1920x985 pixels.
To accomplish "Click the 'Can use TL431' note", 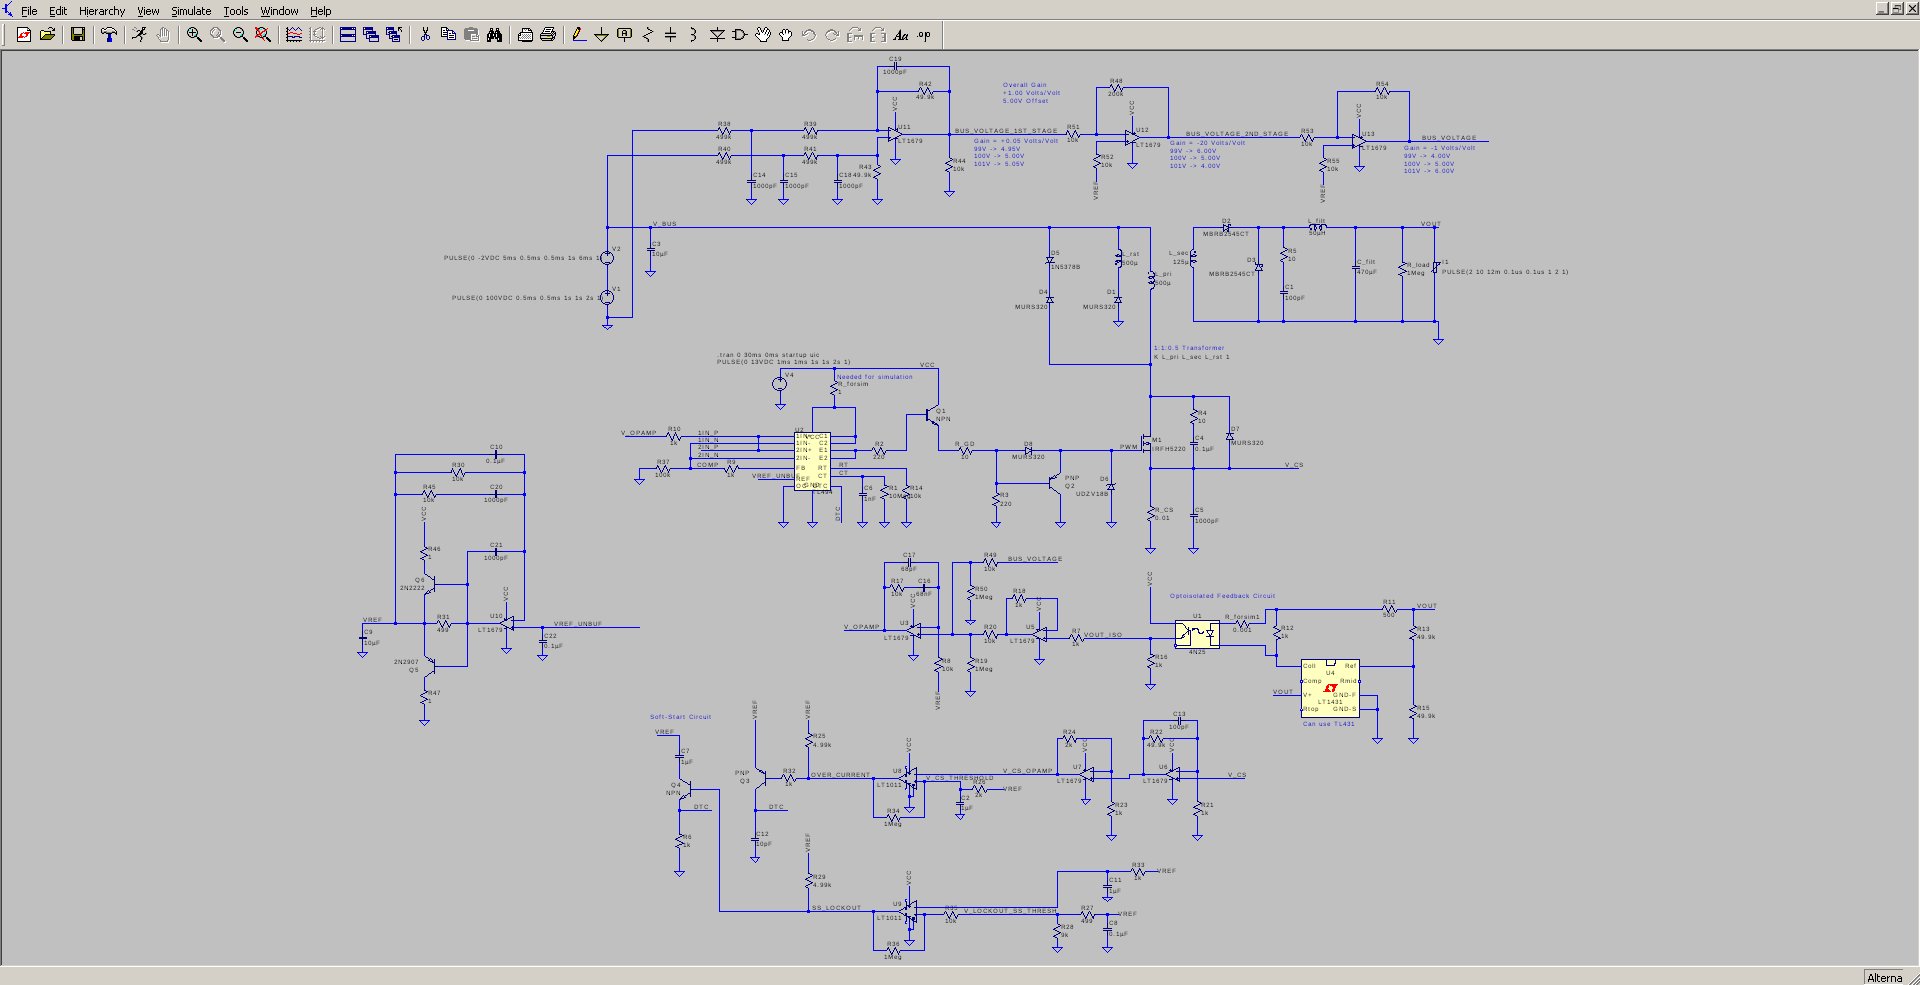I will coord(1328,724).
